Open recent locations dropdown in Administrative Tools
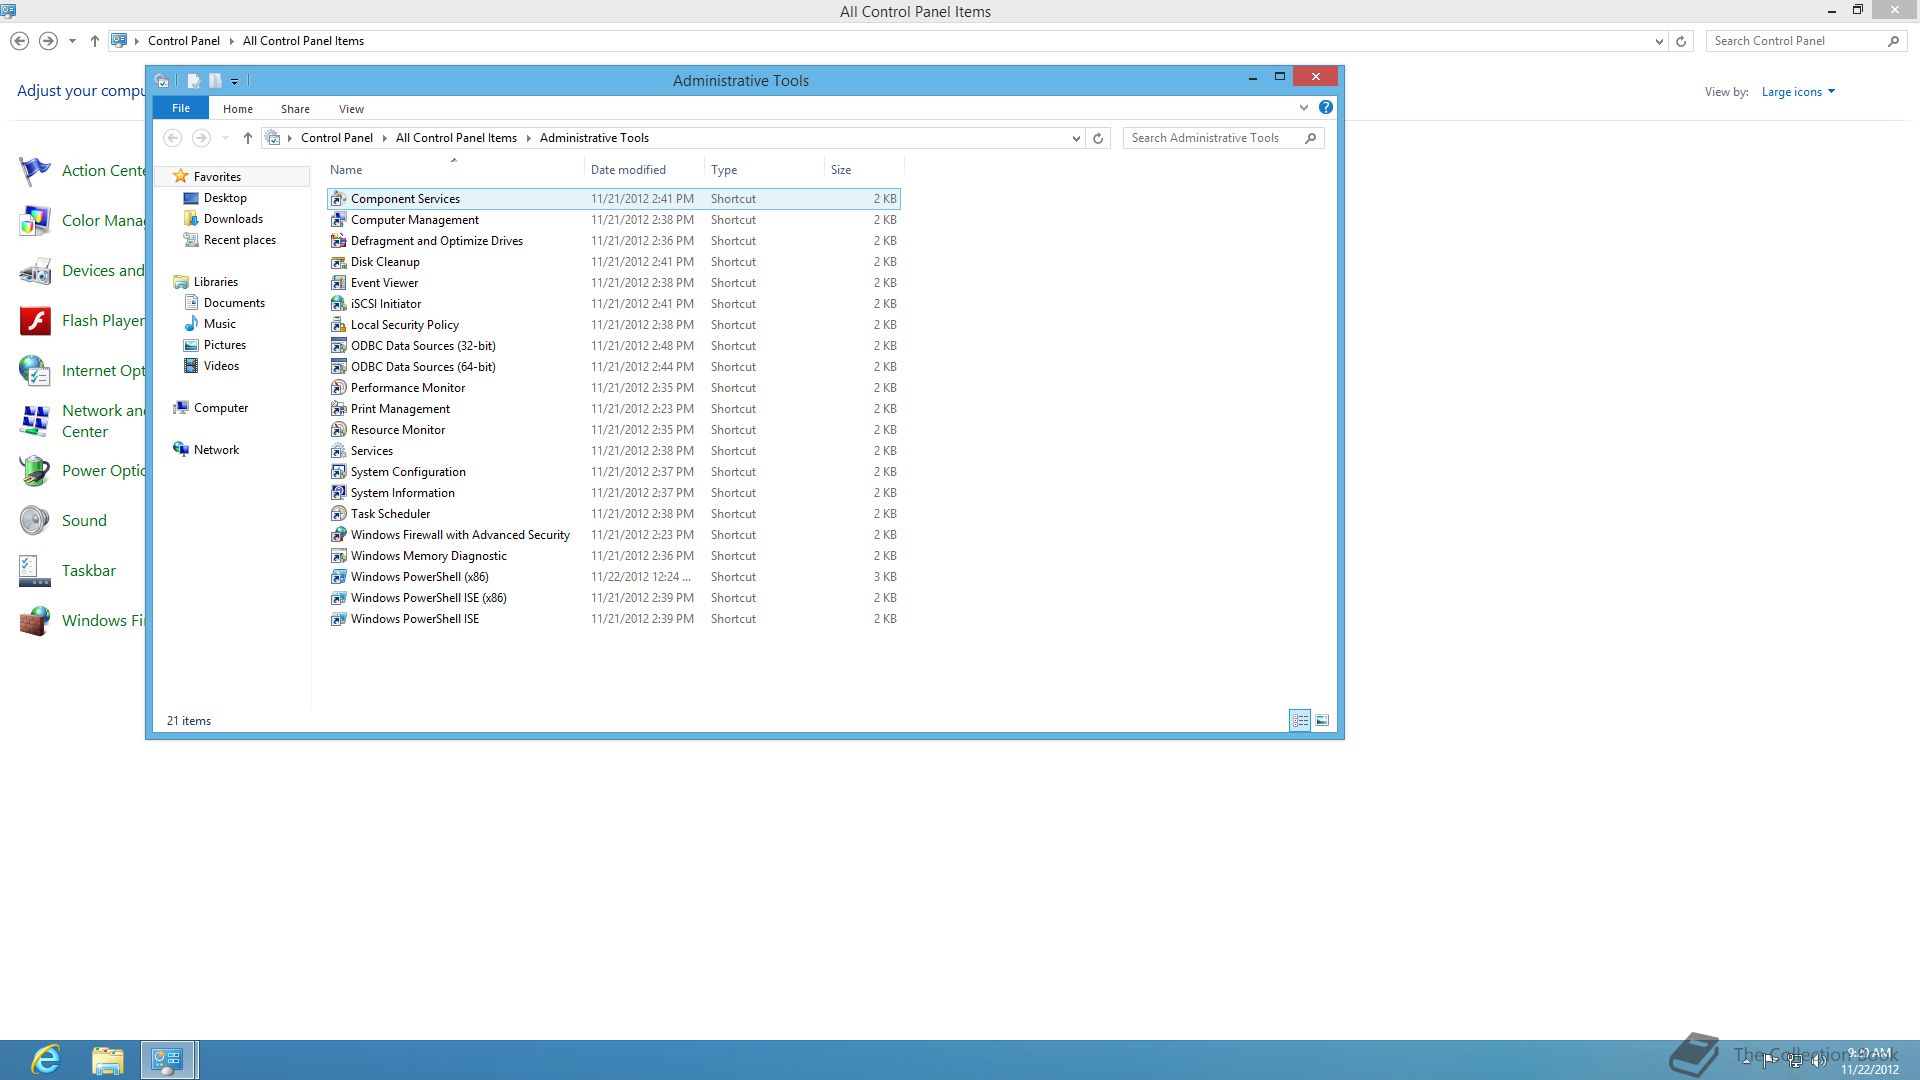 click(x=225, y=138)
